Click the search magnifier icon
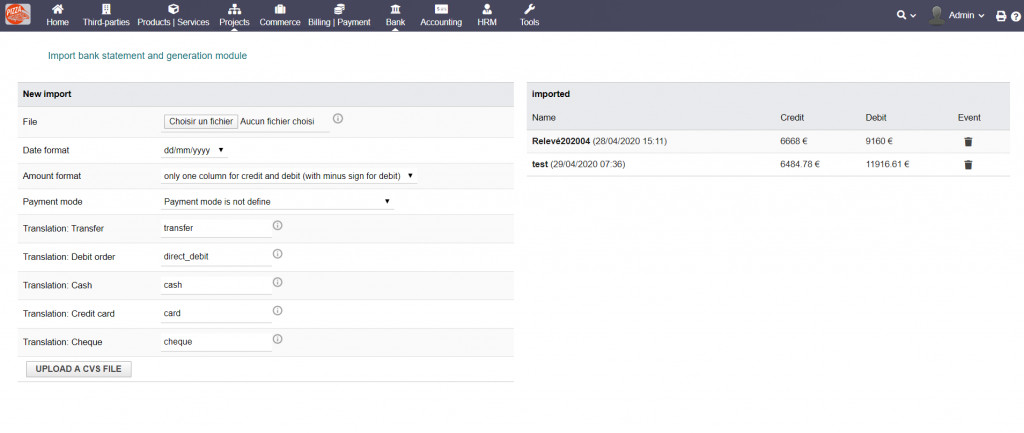The image size is (1024, 433). click(901, 15)
